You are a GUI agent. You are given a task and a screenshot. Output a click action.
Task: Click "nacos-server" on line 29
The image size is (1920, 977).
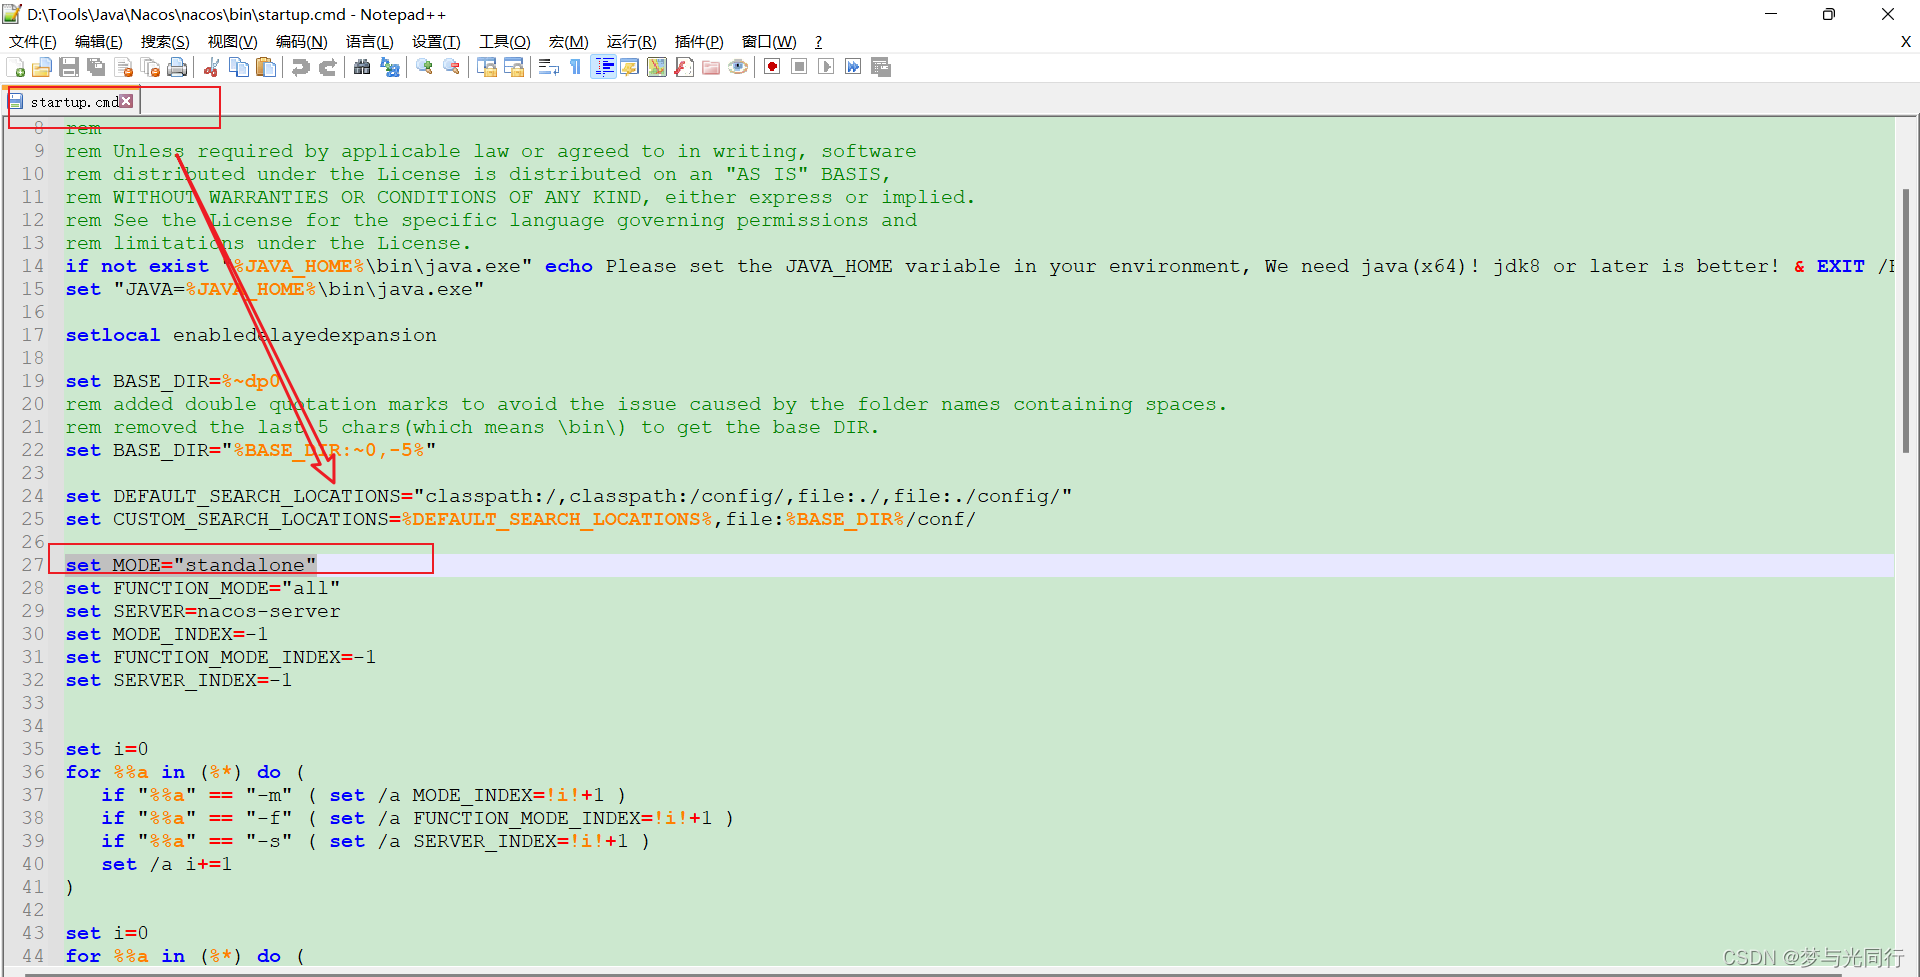[269, 611]
